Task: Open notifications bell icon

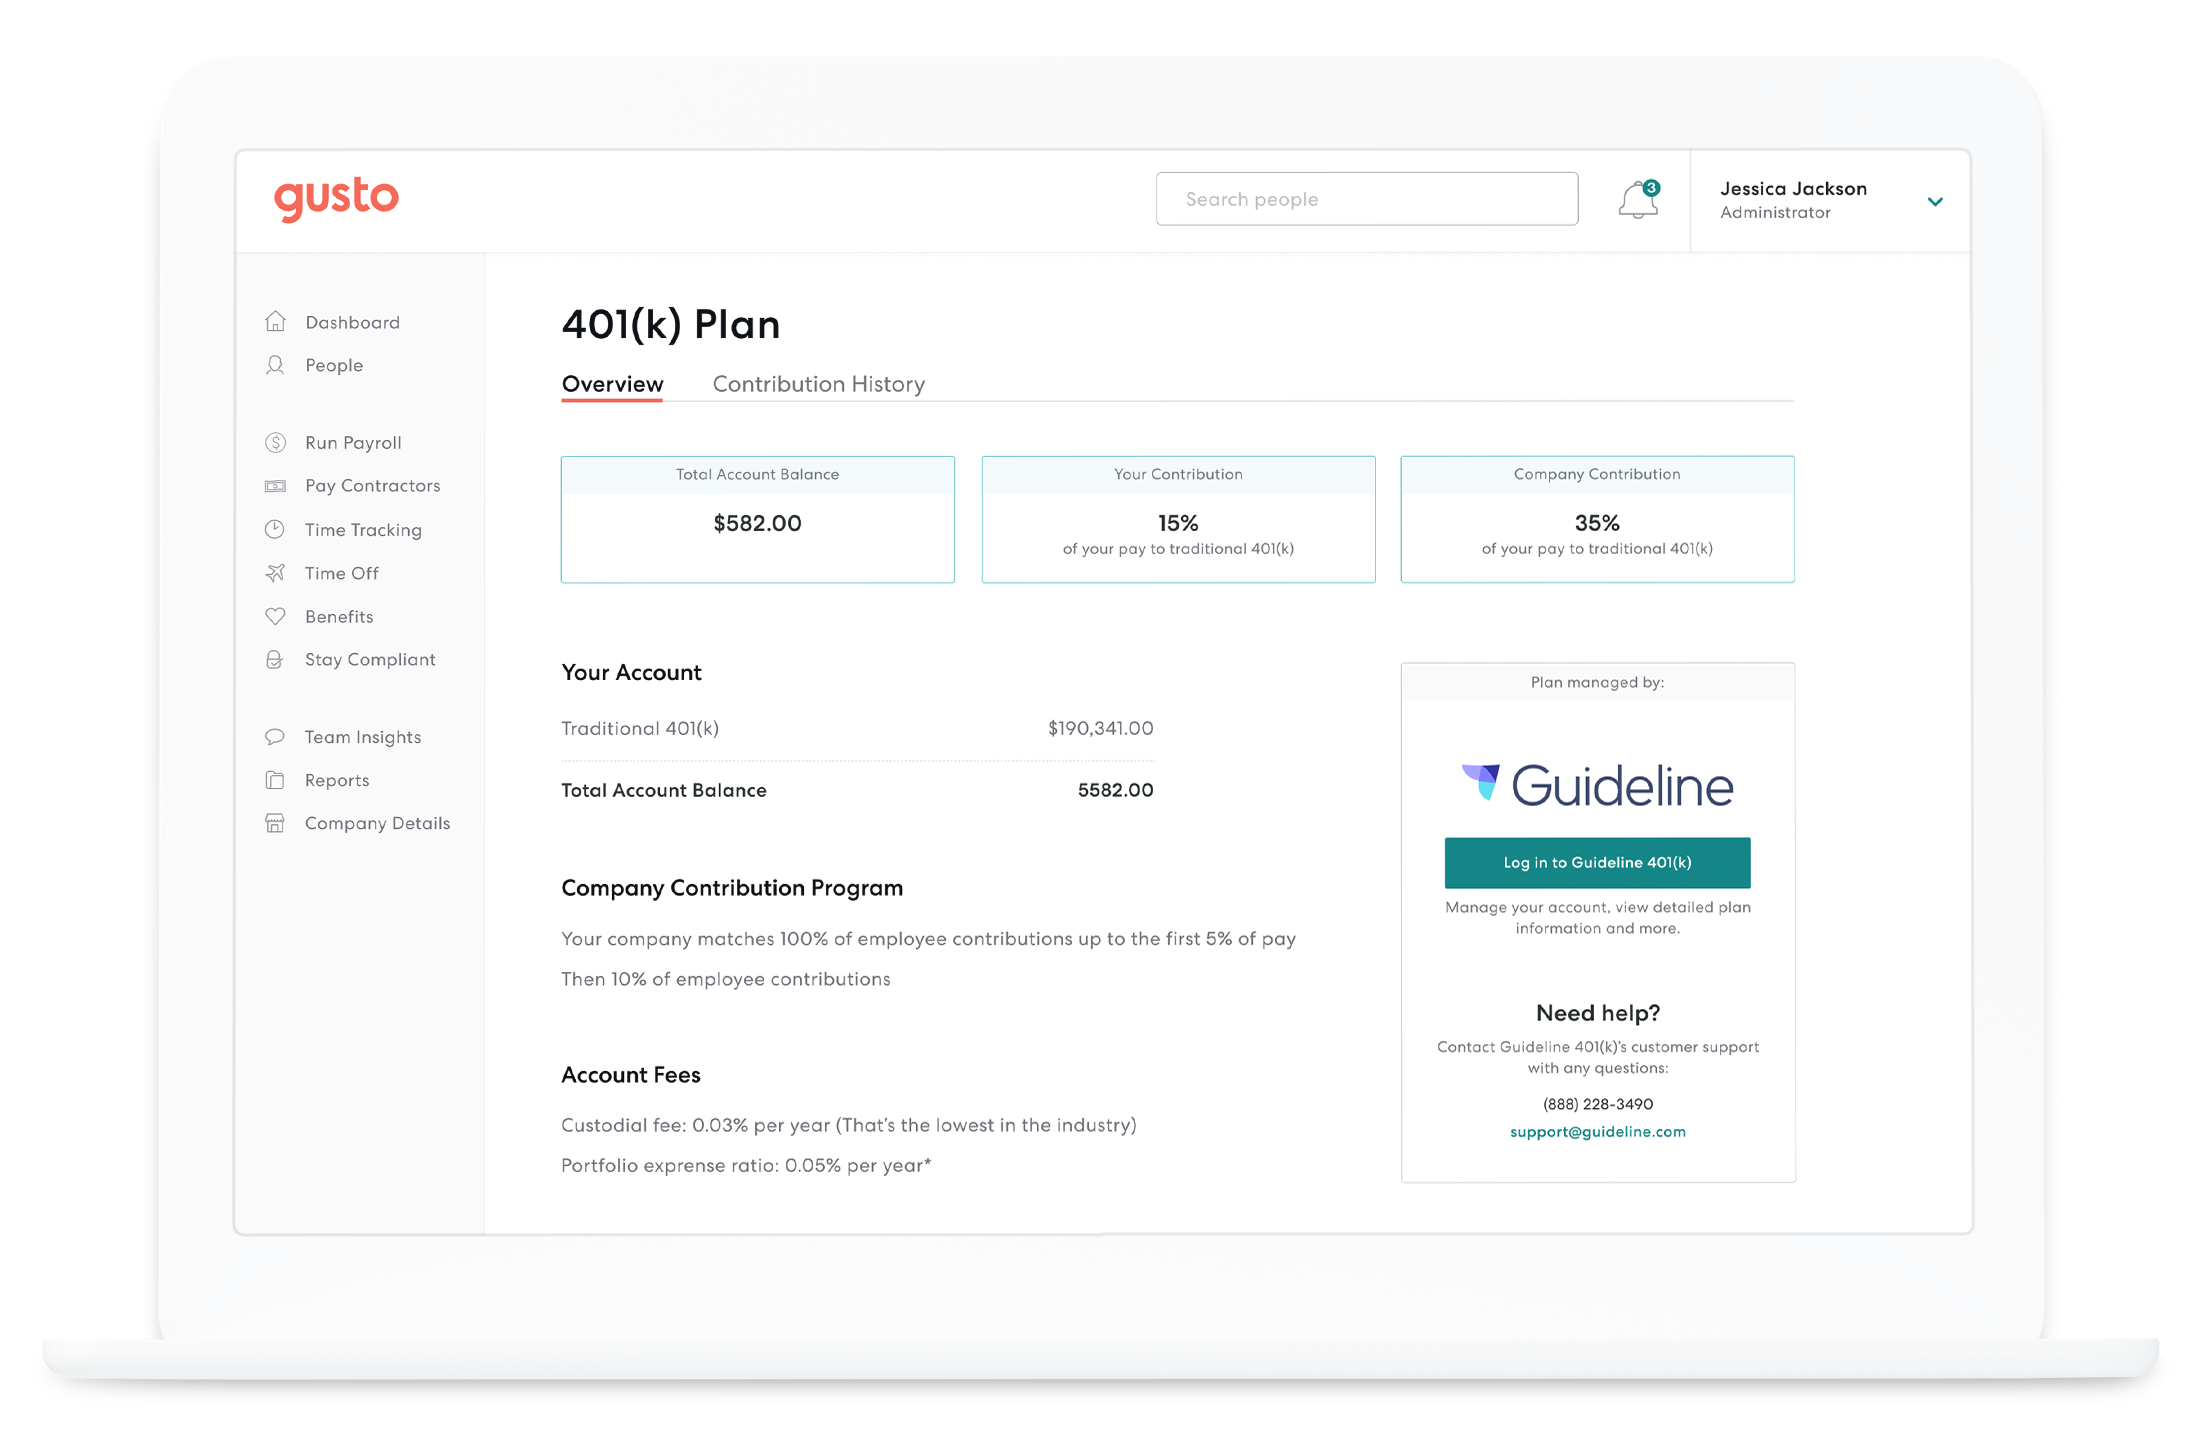Action: coord(1637,200)
